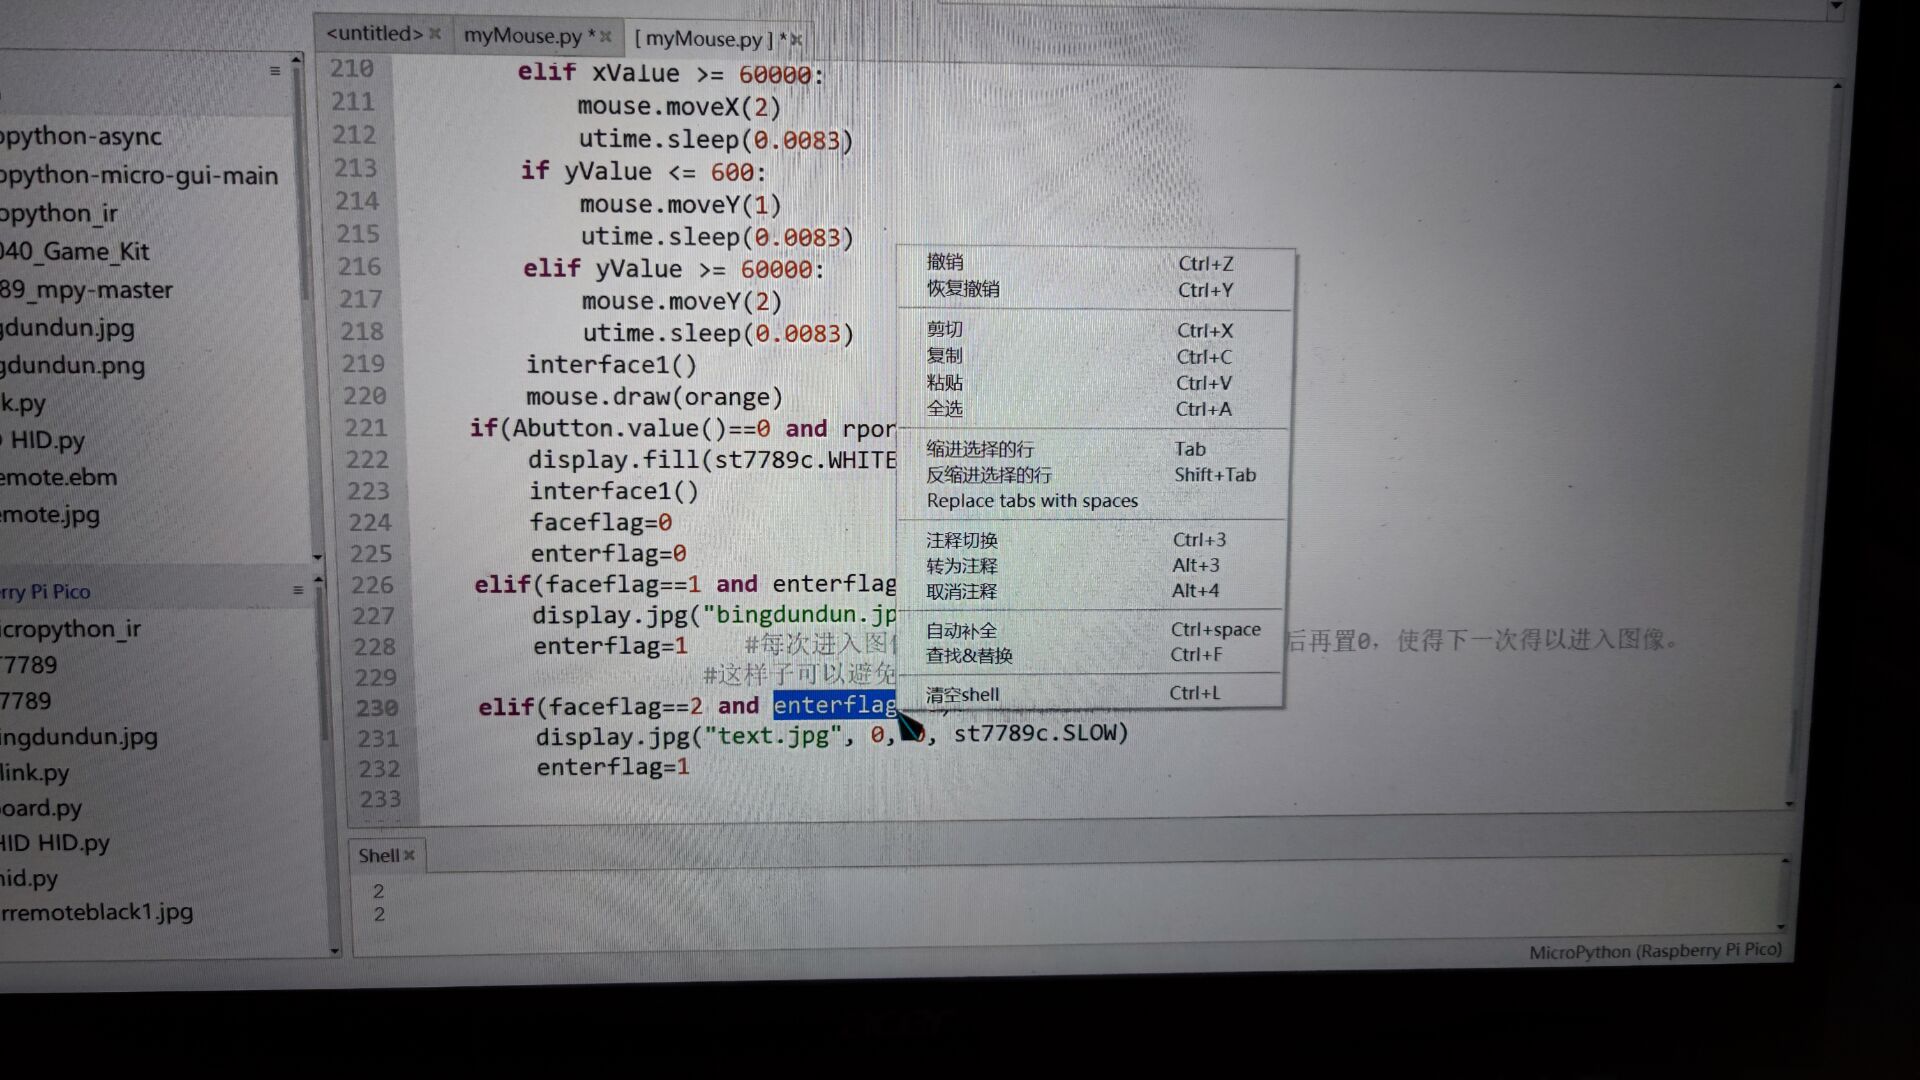Choose 缩进选择的行 (Indent) menu entry
This screenshot has height=1080, width=1920.
[x=1093, y=449]
